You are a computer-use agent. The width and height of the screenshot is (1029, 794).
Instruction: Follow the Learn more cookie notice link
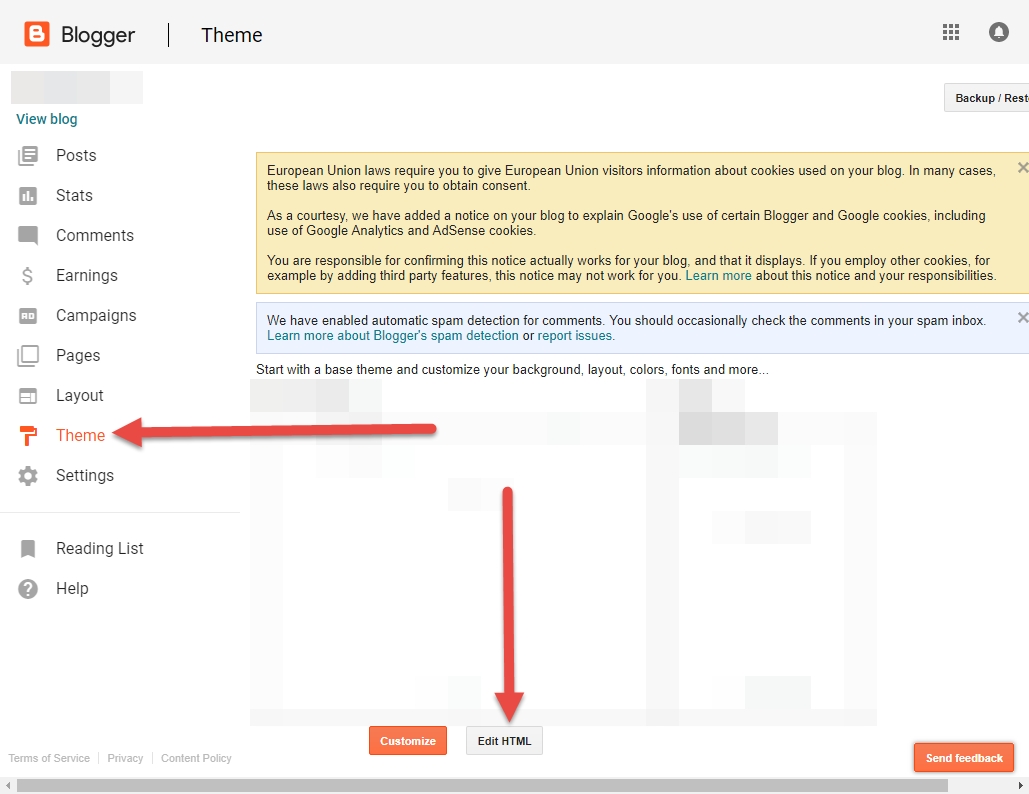(x=719, y=276)
